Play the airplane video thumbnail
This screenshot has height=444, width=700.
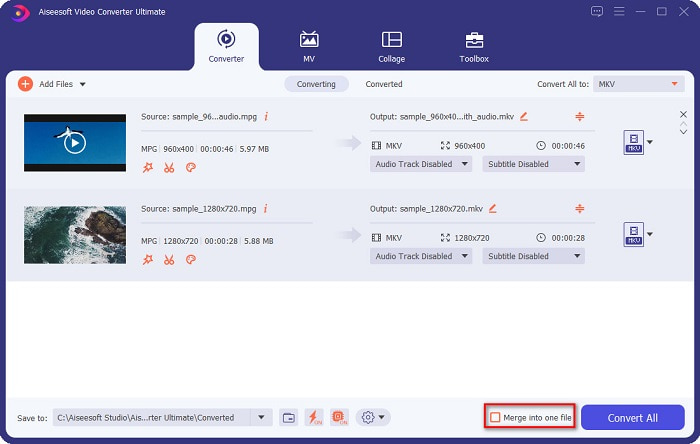point(75,143)
